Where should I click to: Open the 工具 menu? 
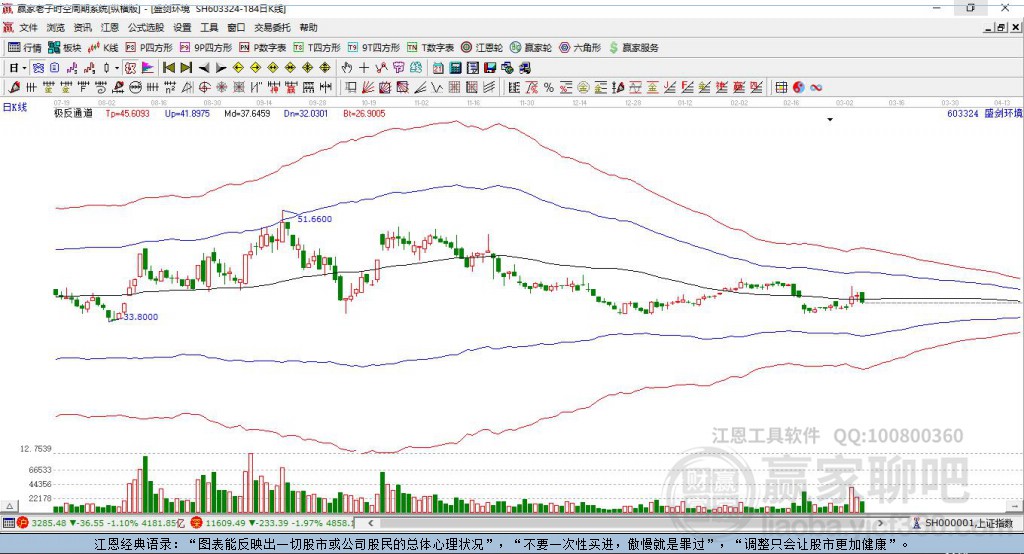209,27
